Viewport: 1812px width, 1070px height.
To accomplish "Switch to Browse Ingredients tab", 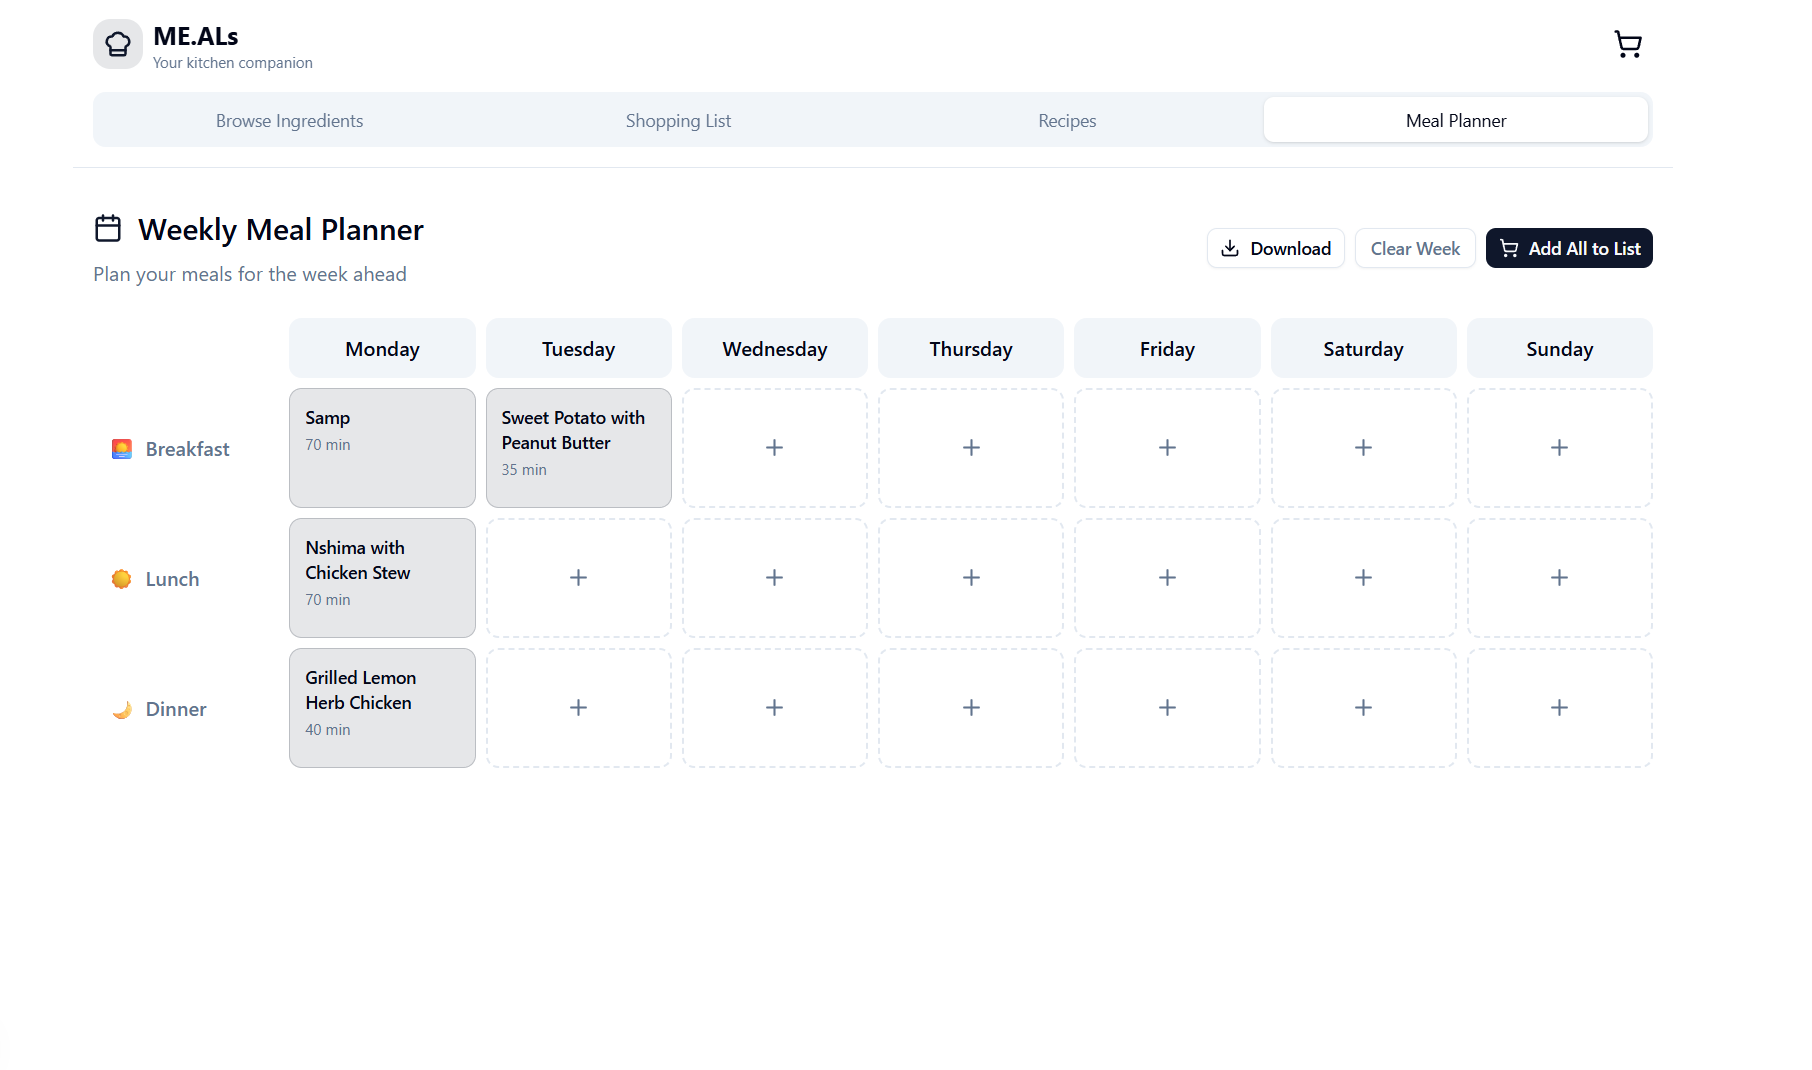I will (289, 121).
